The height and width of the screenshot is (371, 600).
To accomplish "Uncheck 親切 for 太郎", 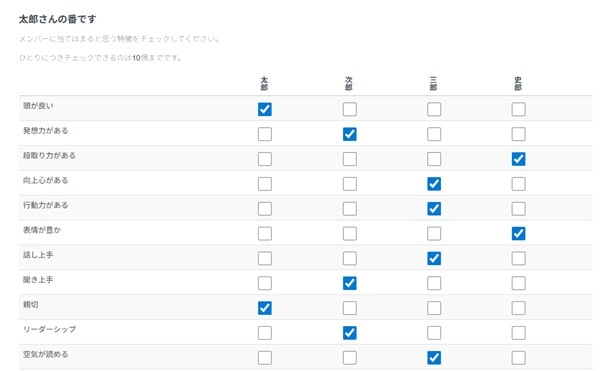I will tap(265, 308).
